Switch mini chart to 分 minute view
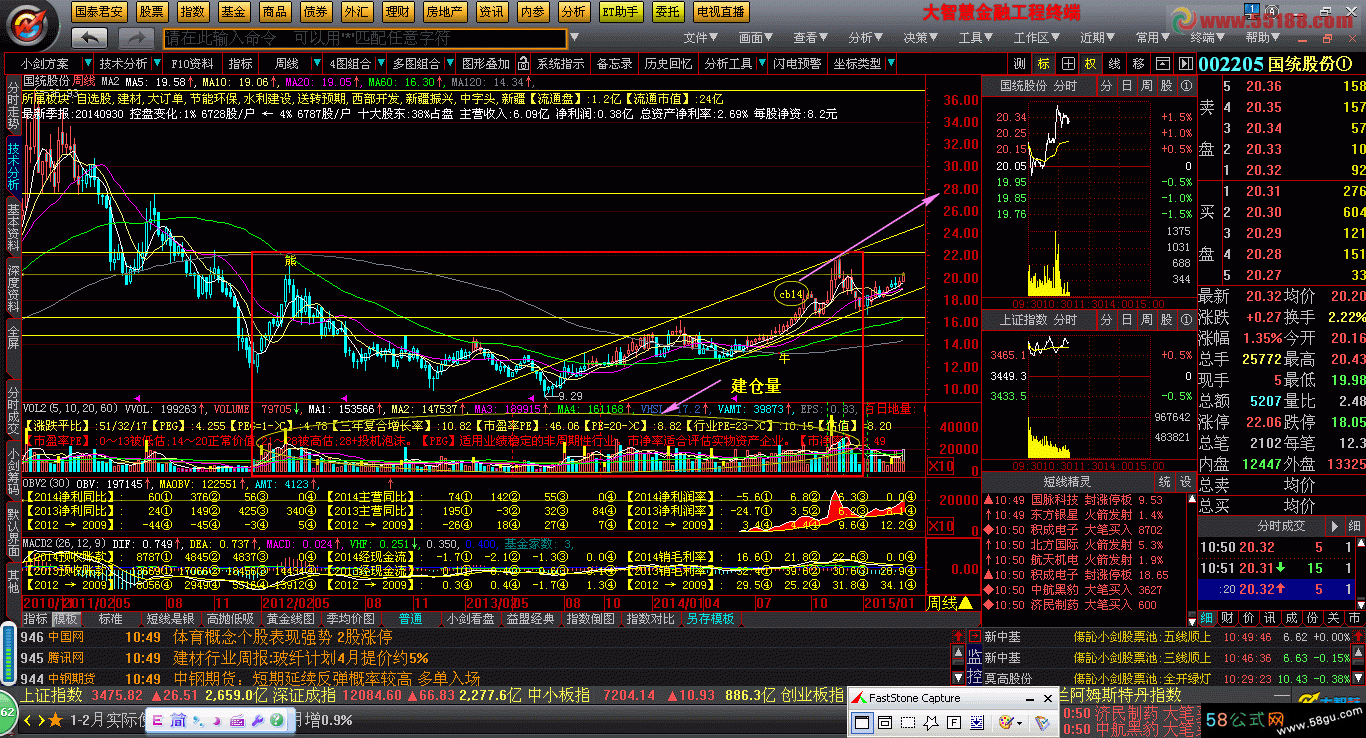The height and width of the screenshot is (738, 1366). coord(1107,86)
